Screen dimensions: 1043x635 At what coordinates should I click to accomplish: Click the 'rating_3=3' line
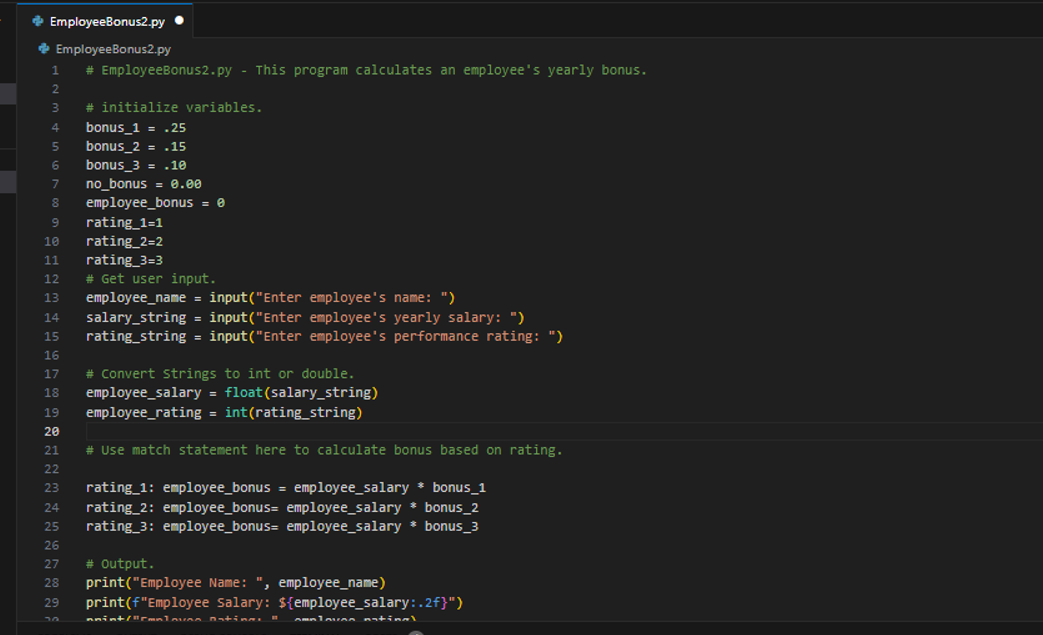[x=124, y=259]
